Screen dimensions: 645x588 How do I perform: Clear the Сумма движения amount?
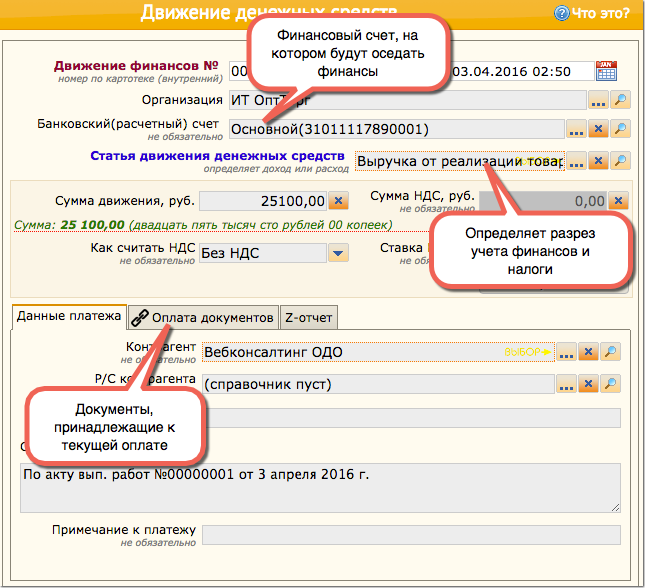click(338, 200)
